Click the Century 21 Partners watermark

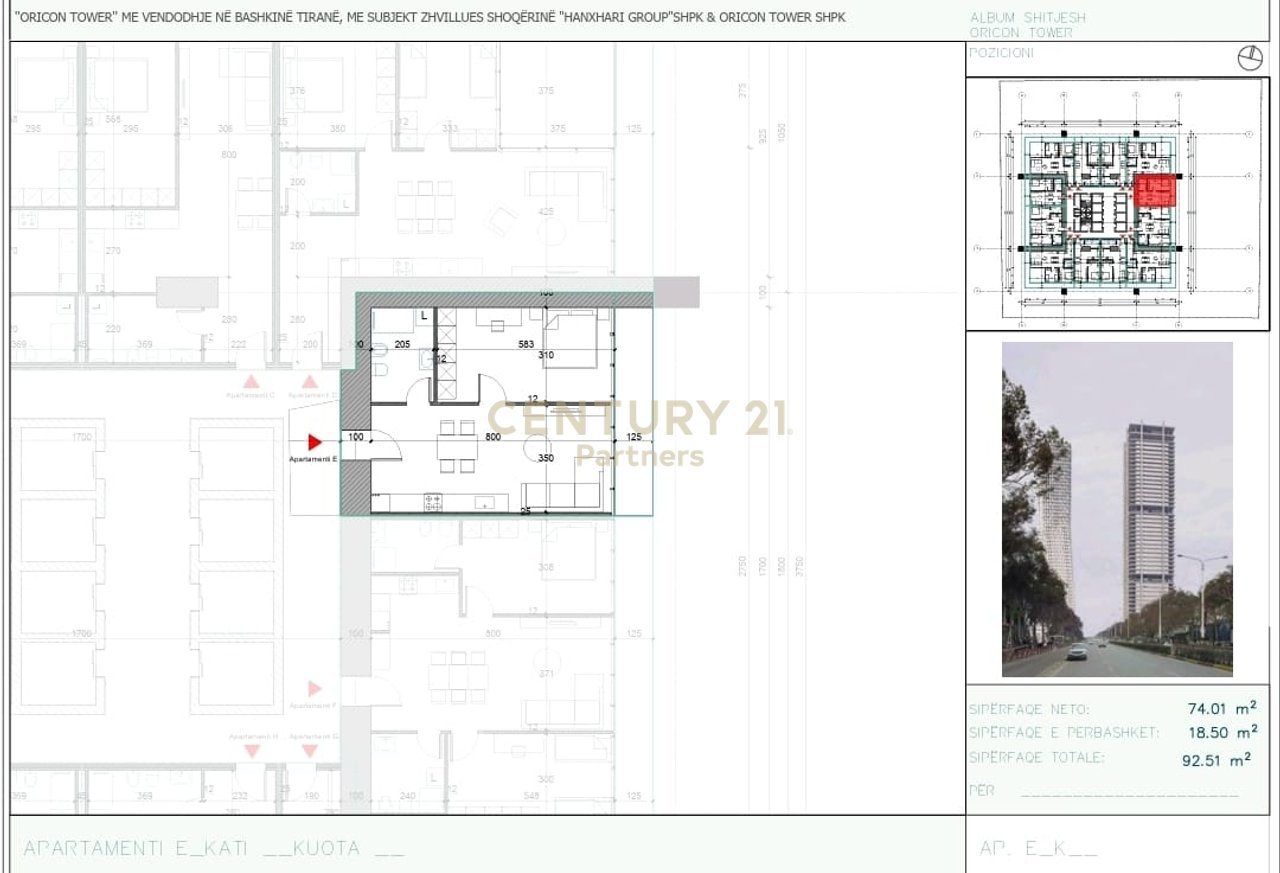[x=638, y=430]
